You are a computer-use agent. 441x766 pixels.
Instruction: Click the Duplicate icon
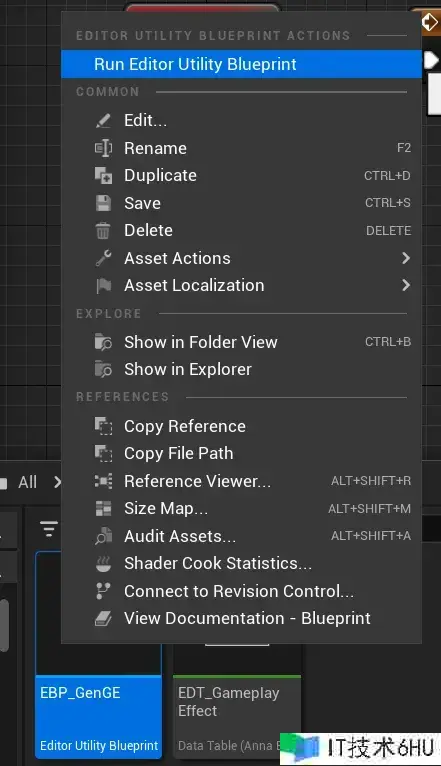[x=103, y=175]
